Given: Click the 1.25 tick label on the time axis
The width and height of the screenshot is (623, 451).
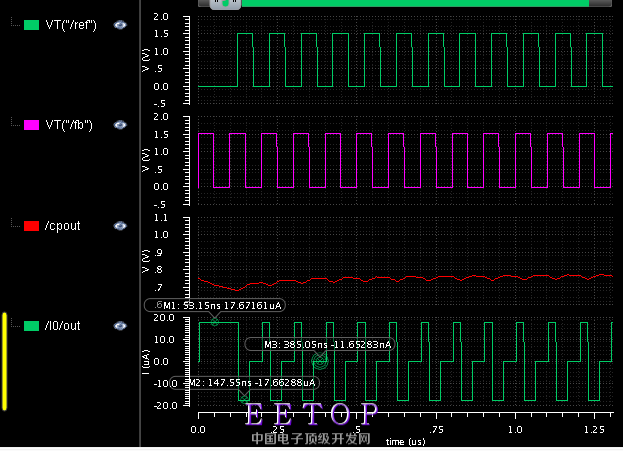Looking at the screenshot, I should coord(594,430).
